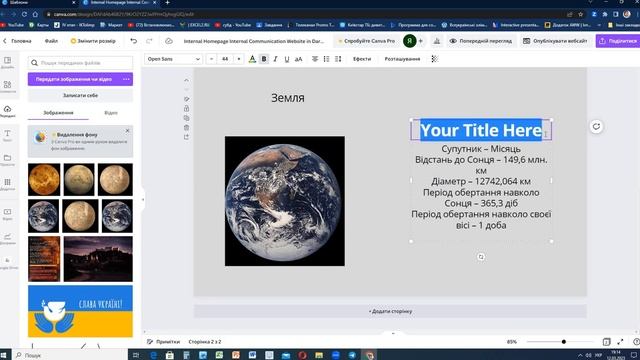Select the dark castle landscape thumbnail
This screenshot has width=640, height=360.
98,259
